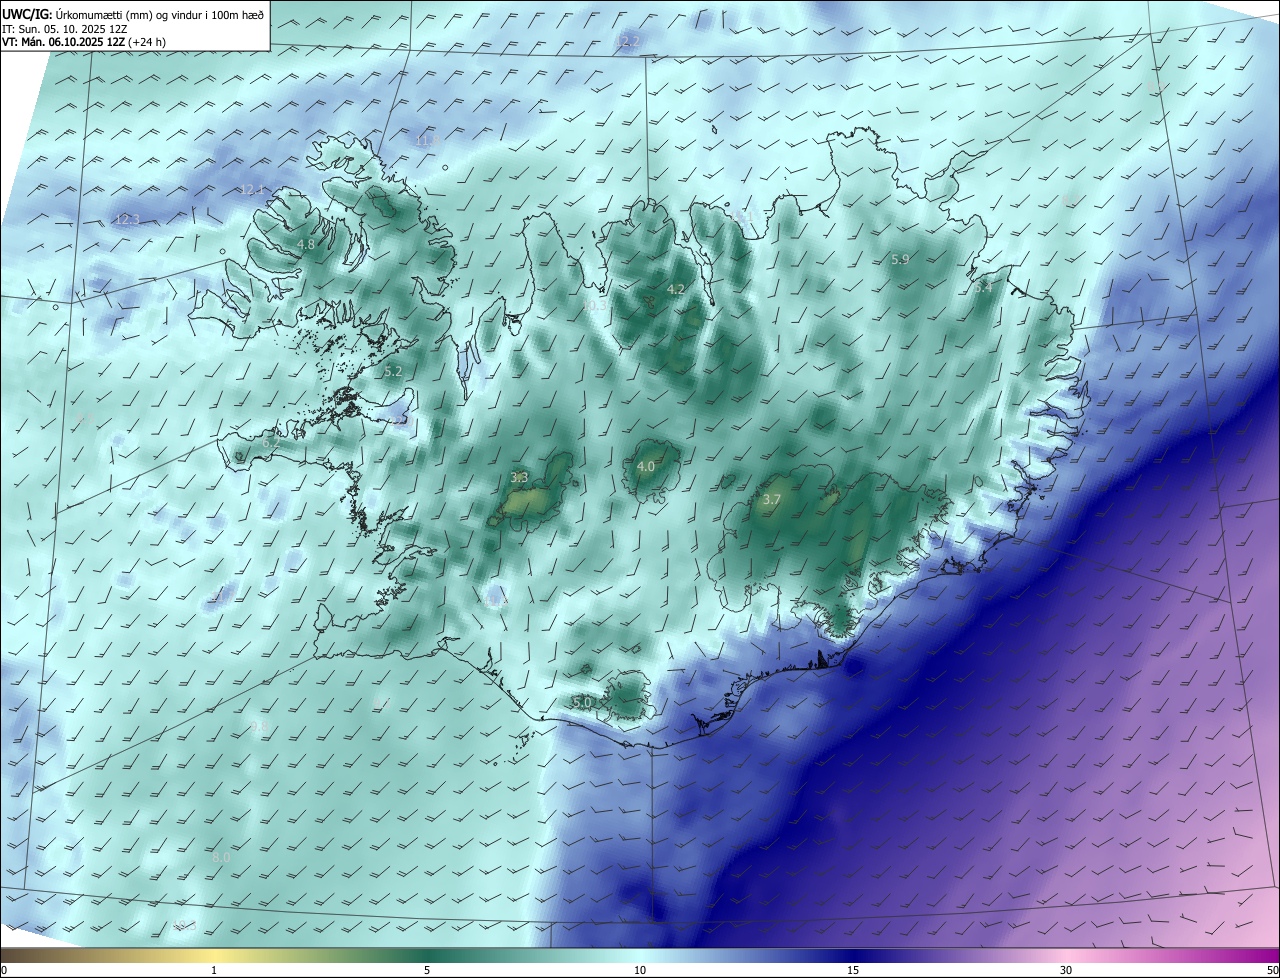Viewport: 1280px width, 978px height.
Task: Click the "12.1" value label offshore northwest
Action: 252,189
